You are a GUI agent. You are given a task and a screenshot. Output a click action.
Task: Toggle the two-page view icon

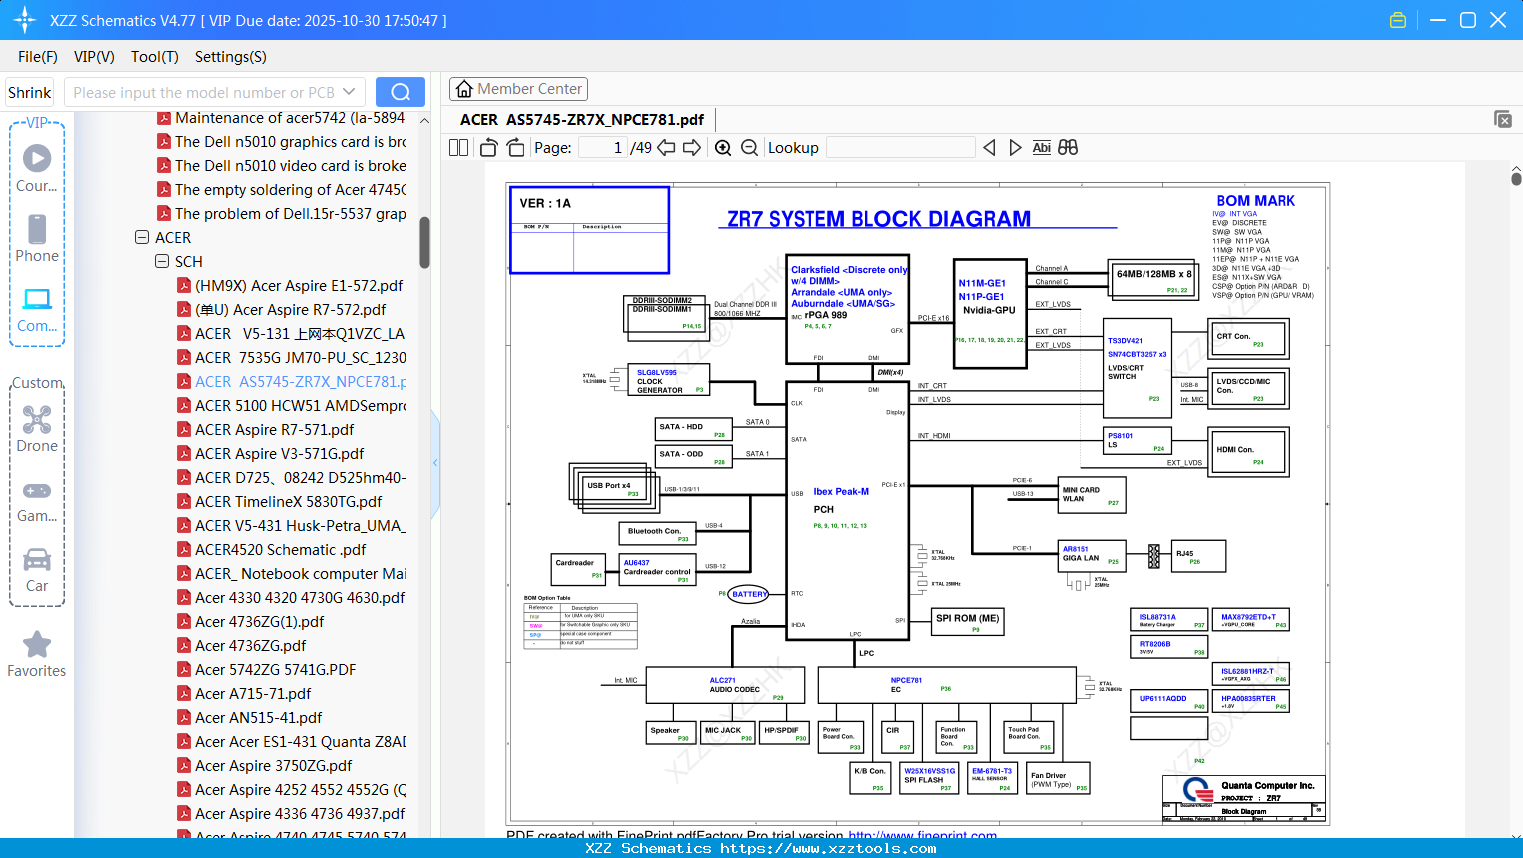(458, 148)
